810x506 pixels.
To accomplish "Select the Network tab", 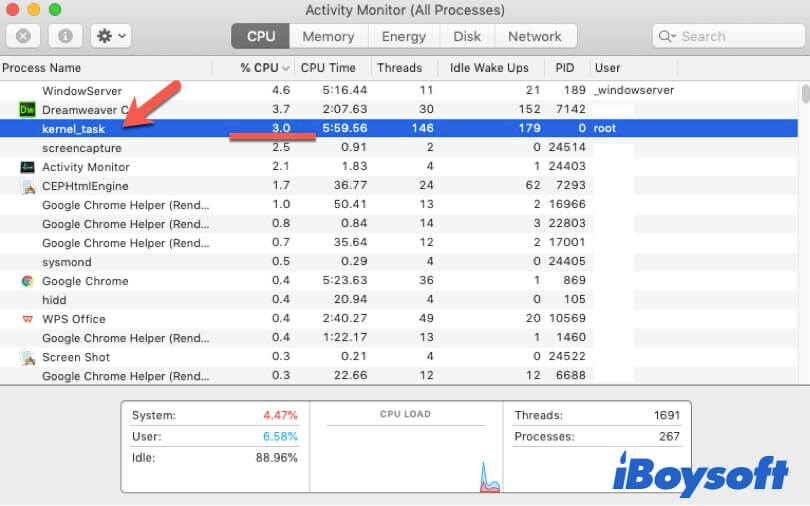I will pyautogui.click(x=534, y=36).
